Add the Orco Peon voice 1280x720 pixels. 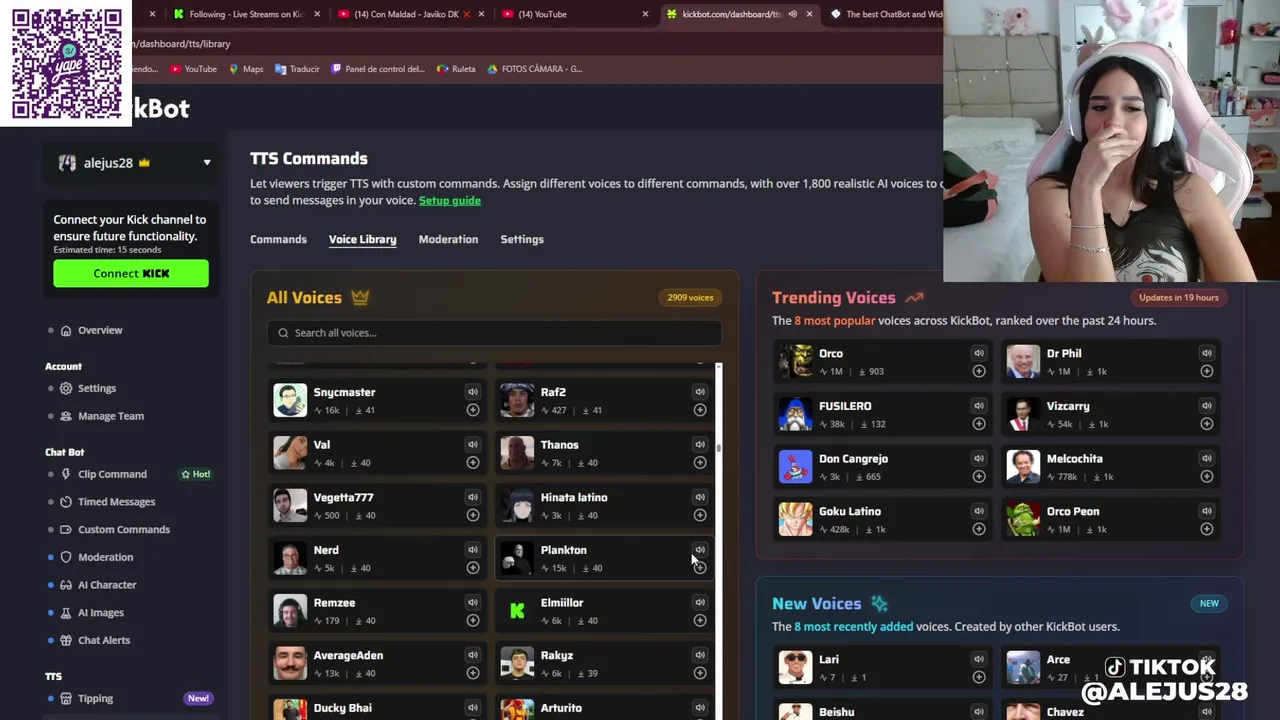[x=1207, y=529]
